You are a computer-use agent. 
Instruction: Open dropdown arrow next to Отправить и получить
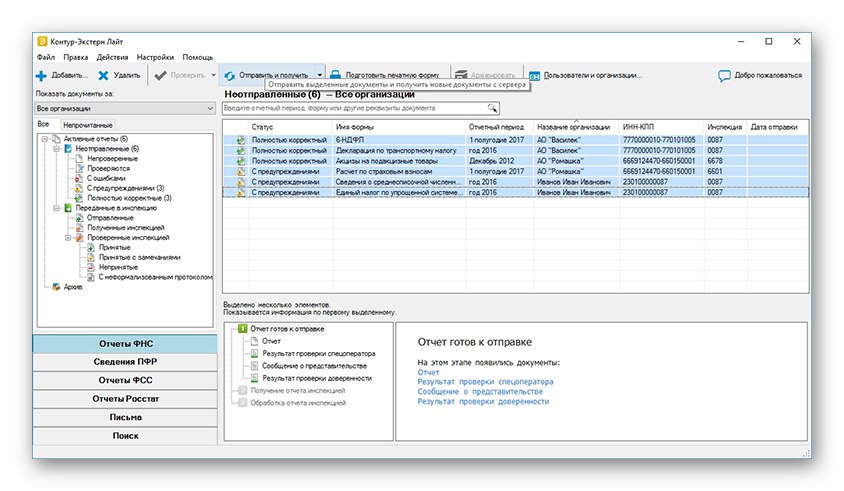click(320, 75)
